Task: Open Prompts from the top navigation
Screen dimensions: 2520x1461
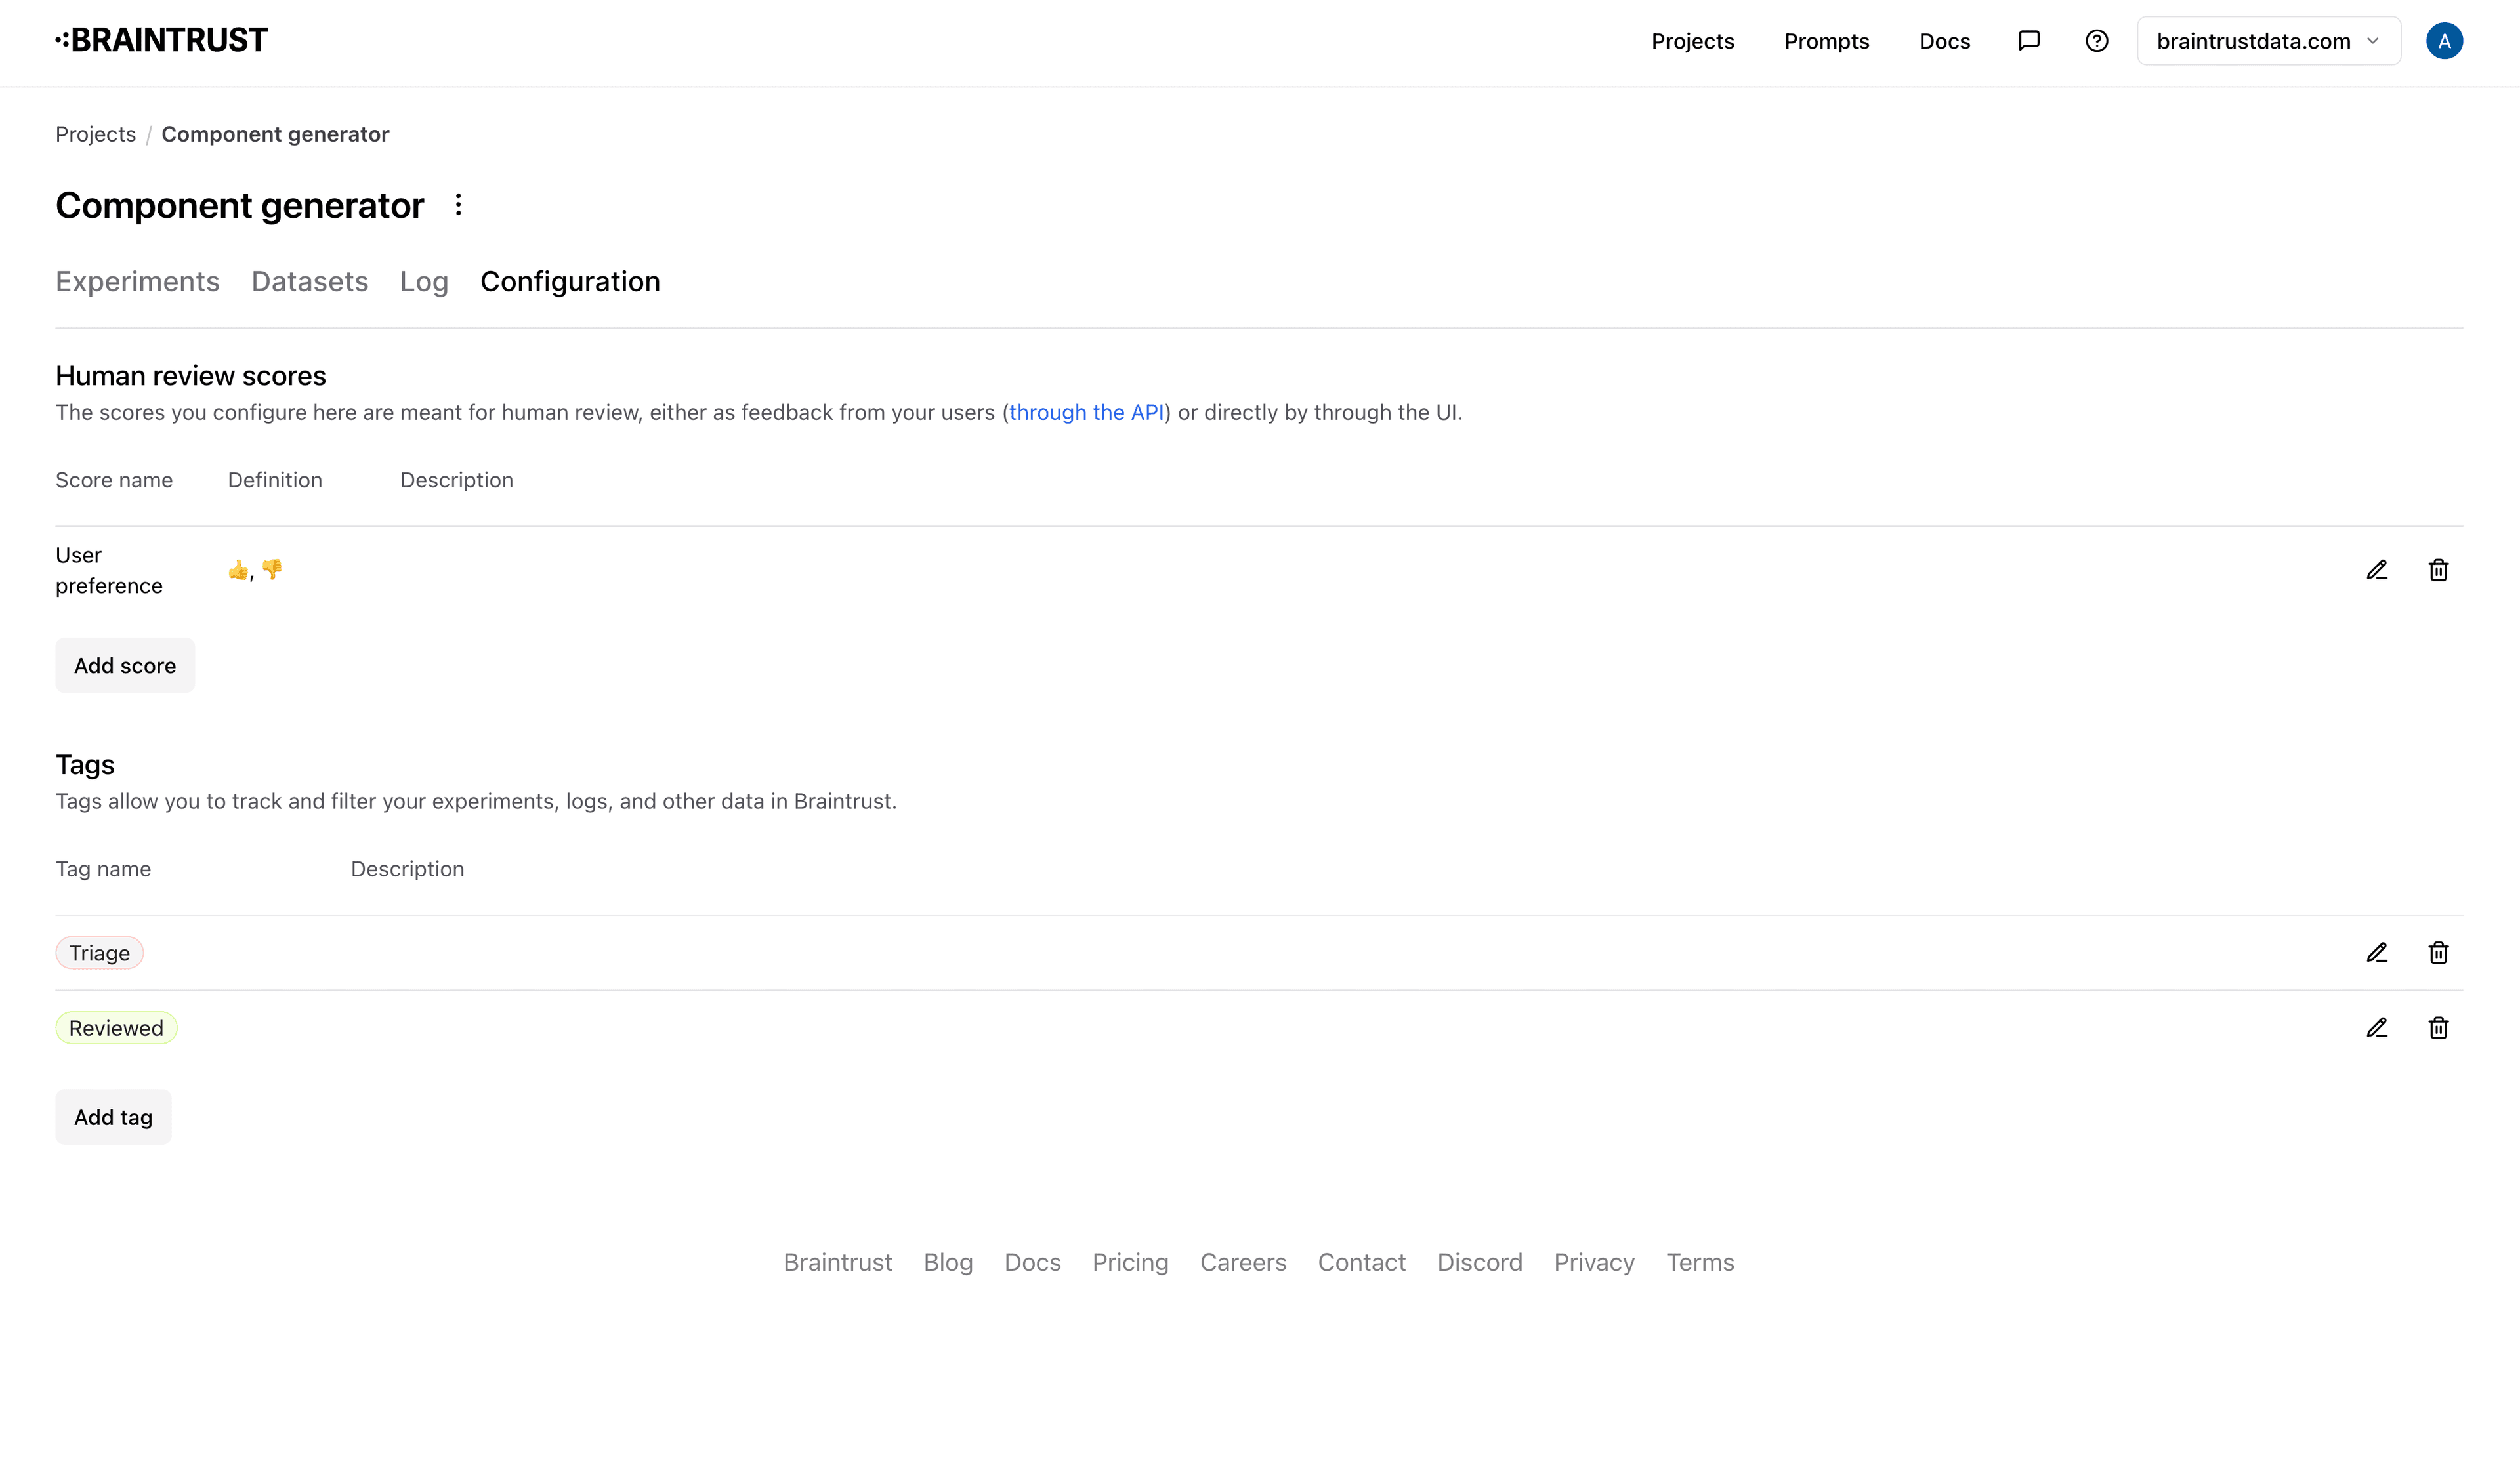Action: (1827, 41)
